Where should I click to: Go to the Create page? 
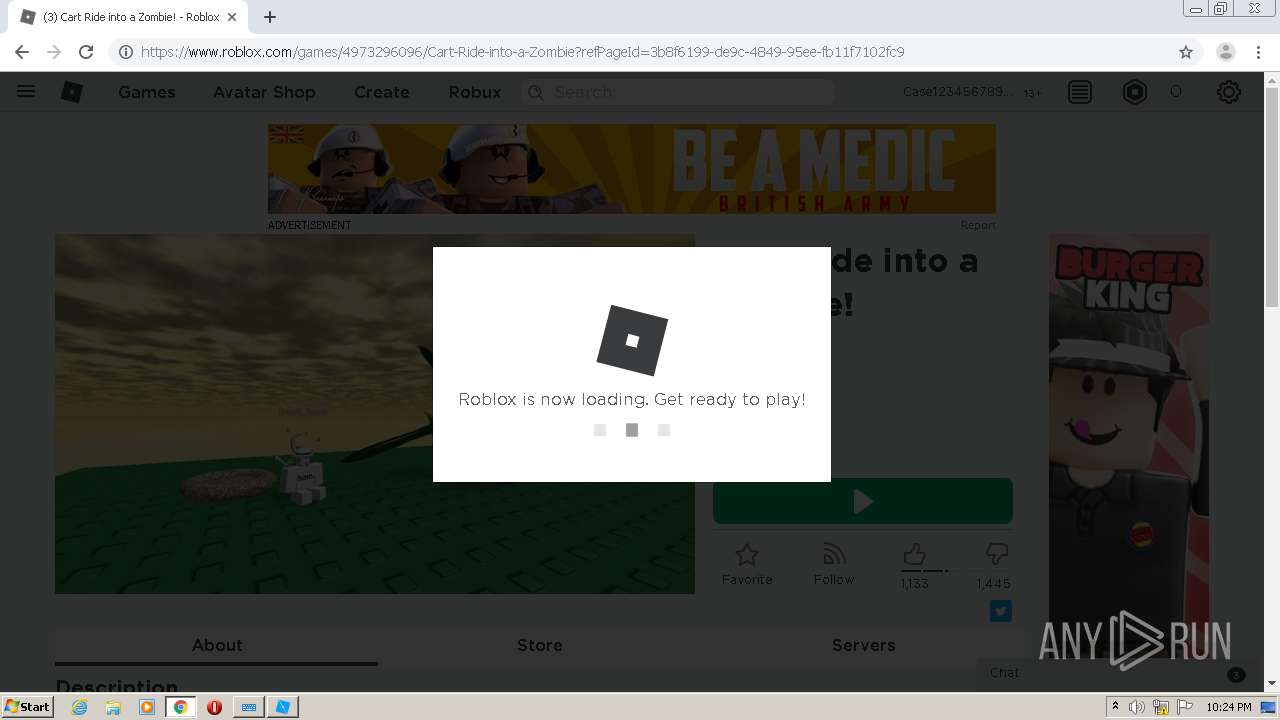[382, 92]
